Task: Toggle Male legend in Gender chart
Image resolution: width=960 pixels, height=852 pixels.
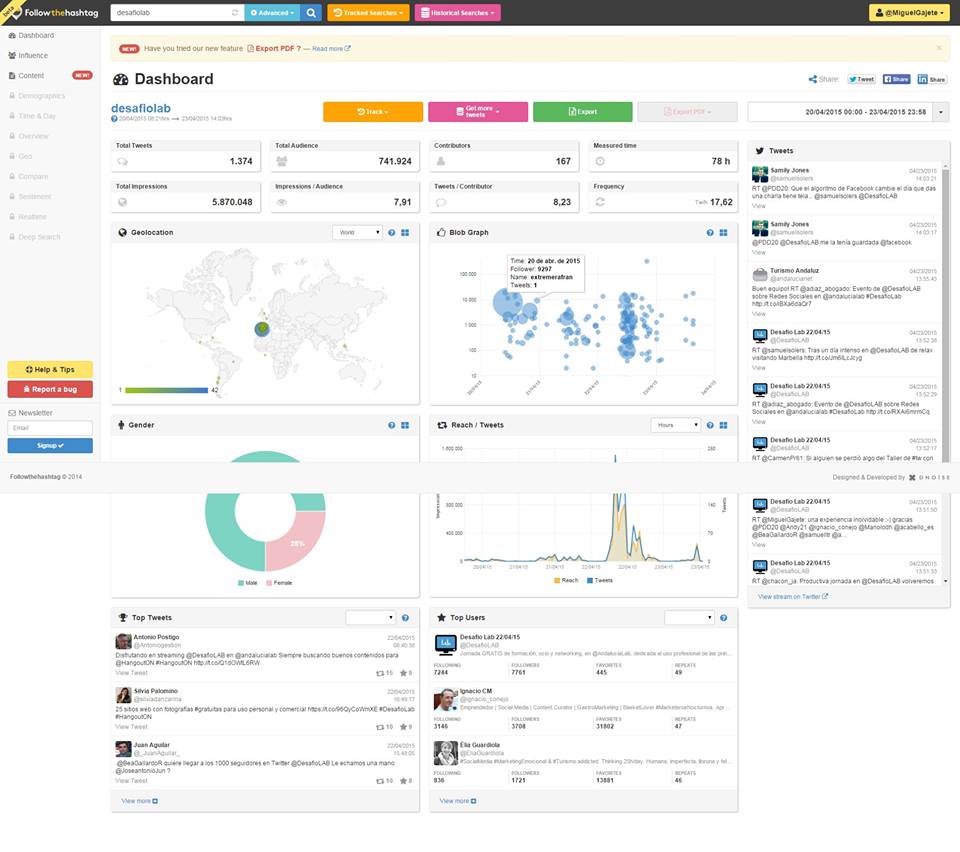Action: 247,583
